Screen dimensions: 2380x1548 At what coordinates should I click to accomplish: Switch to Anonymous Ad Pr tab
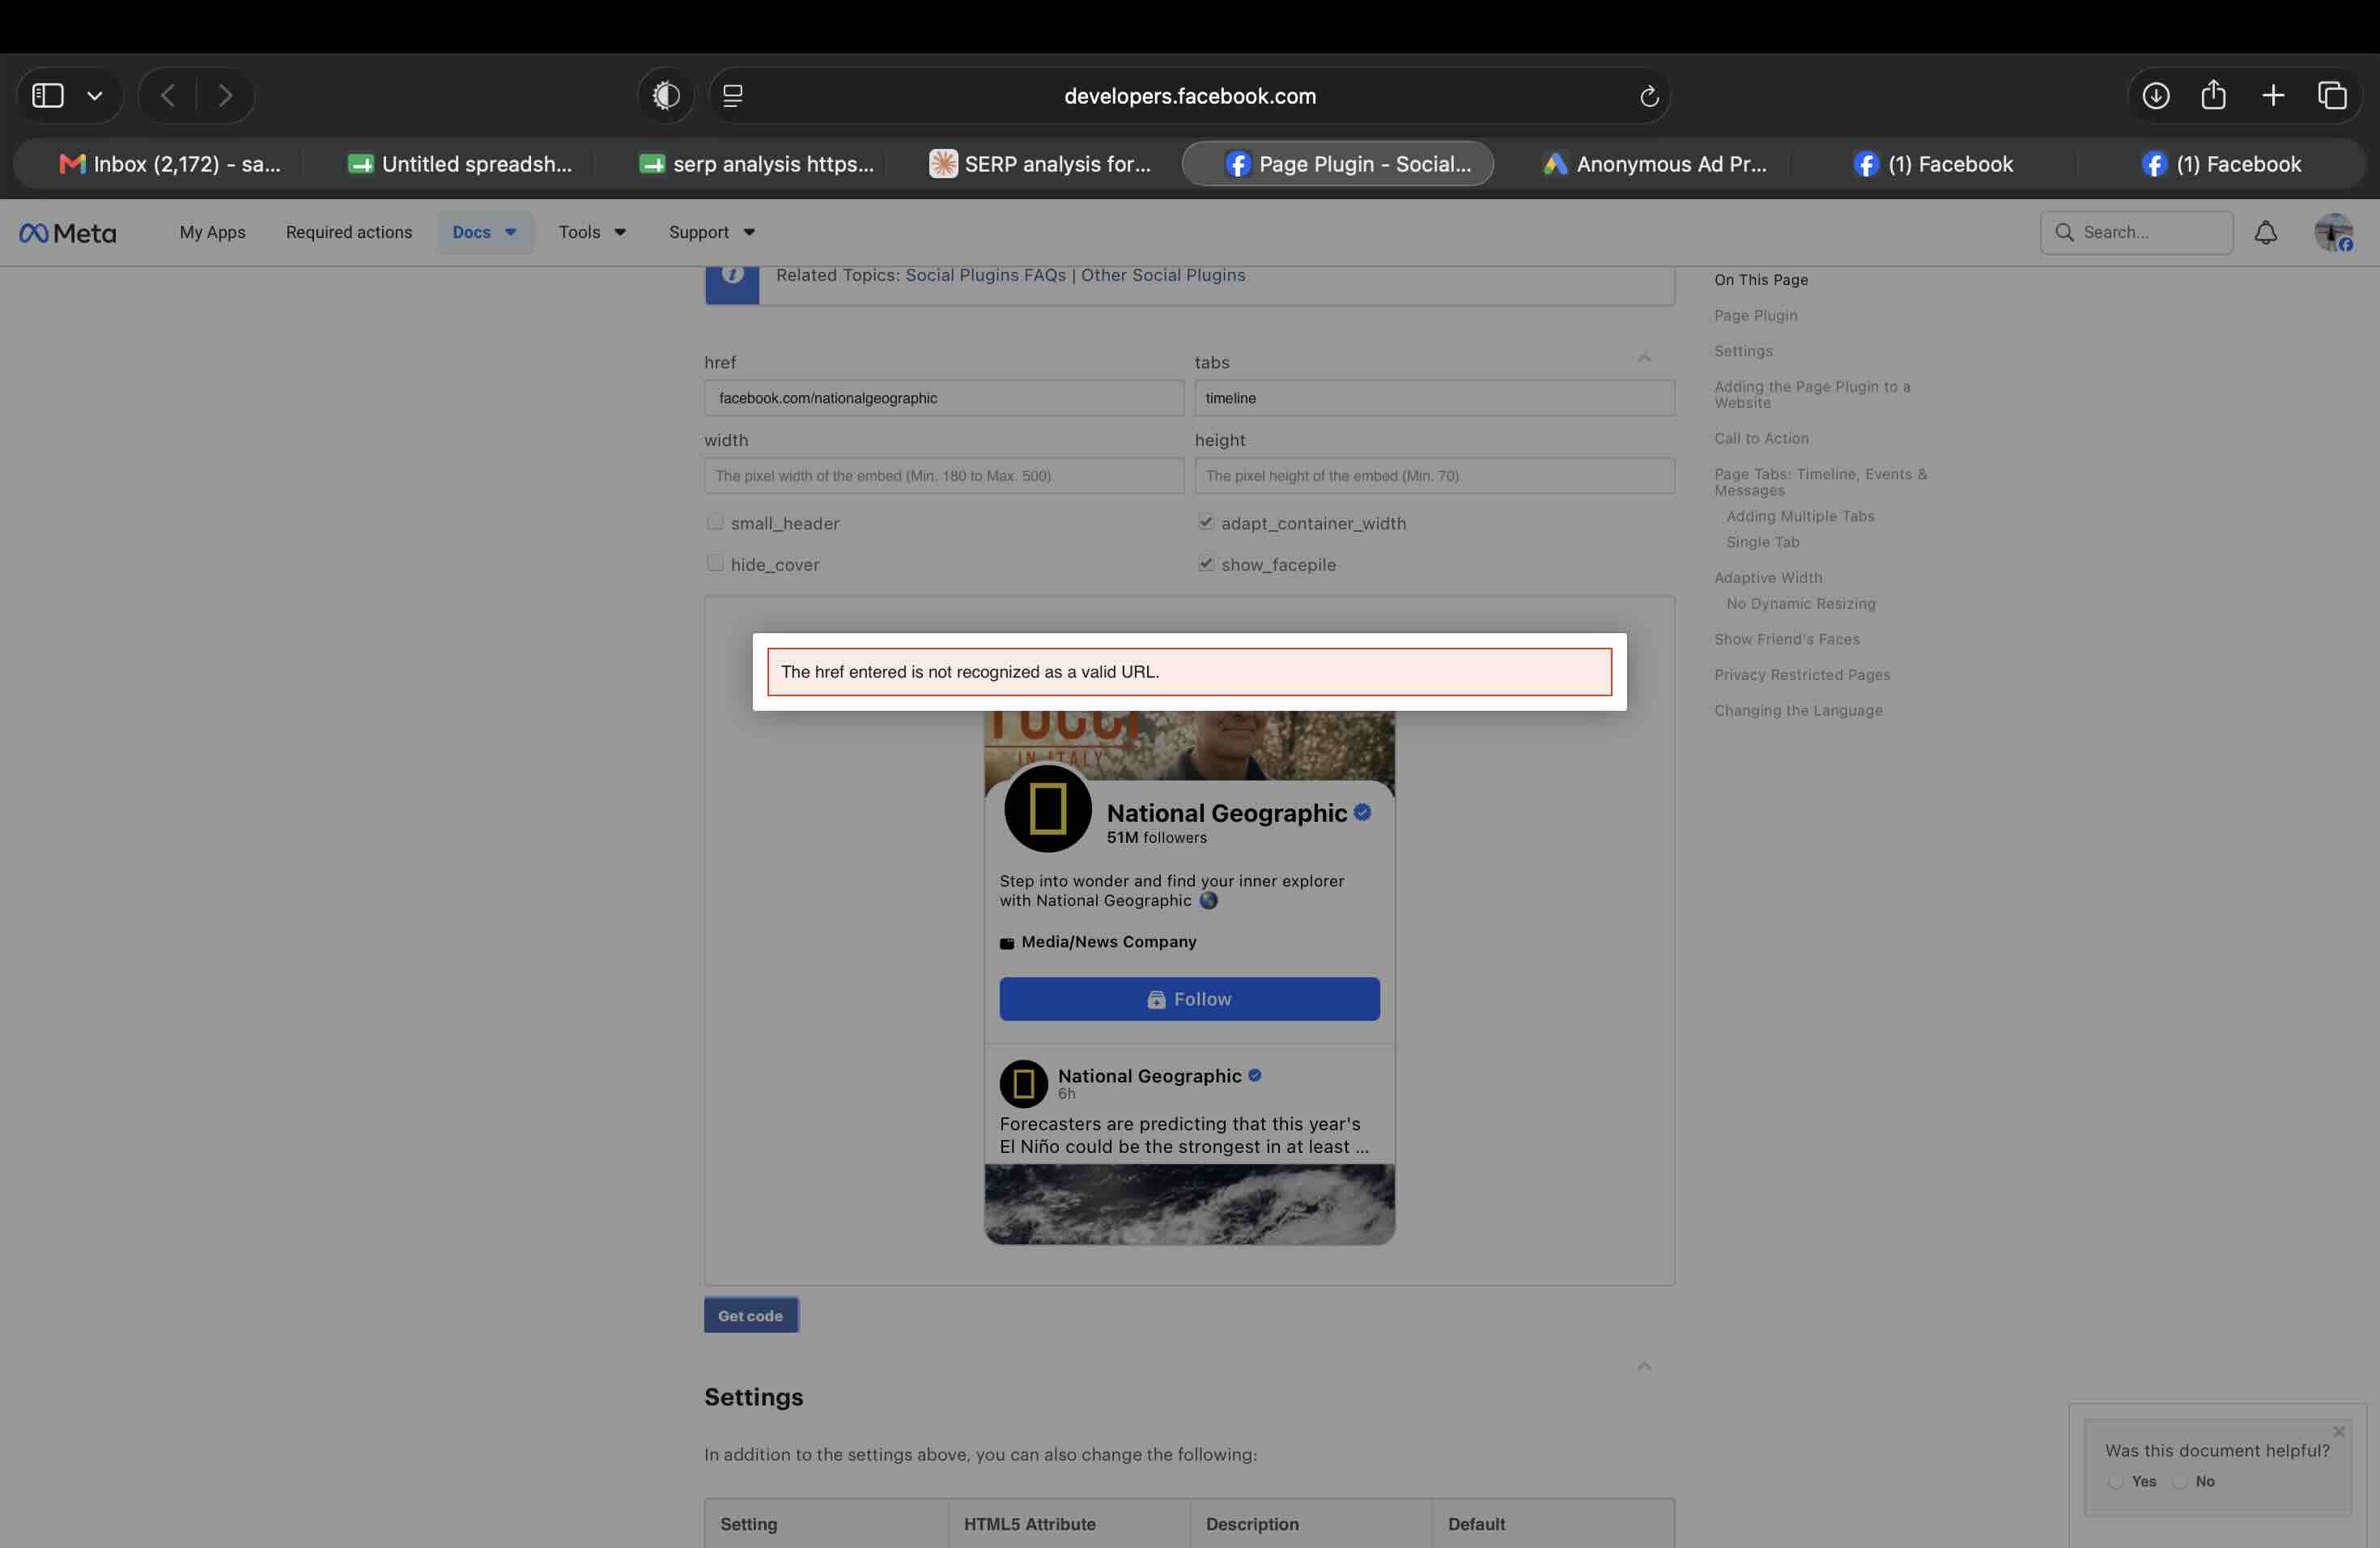[x=1655, y=164]
